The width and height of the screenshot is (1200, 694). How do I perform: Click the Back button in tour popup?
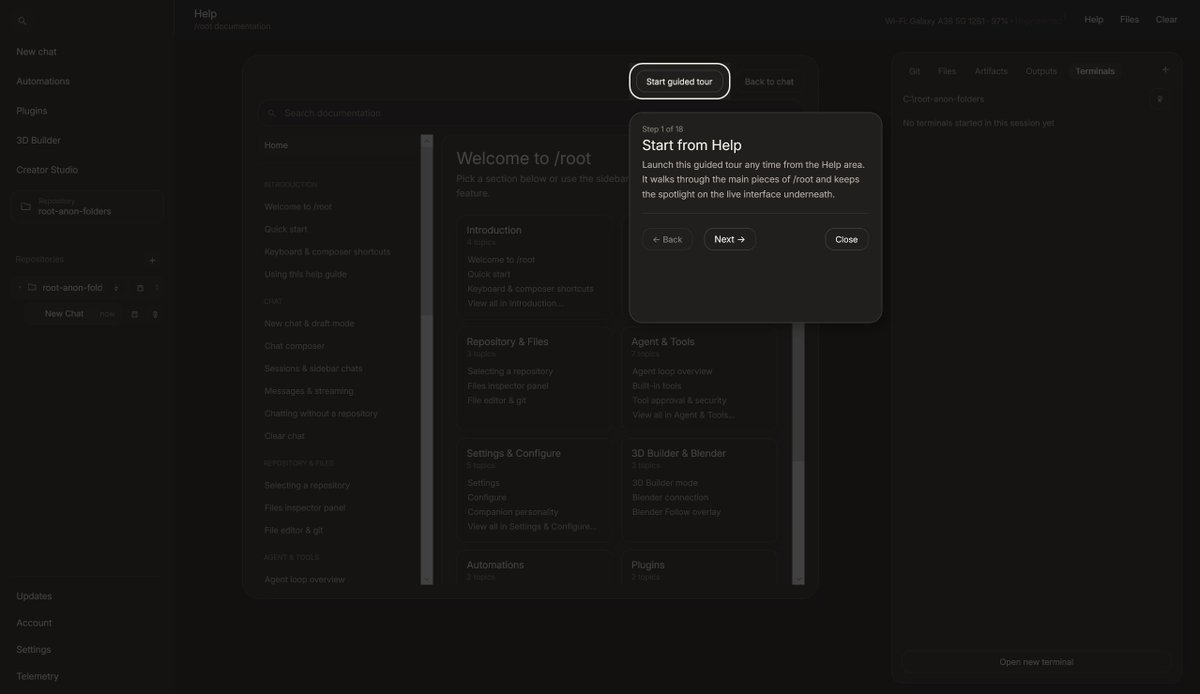667,239
